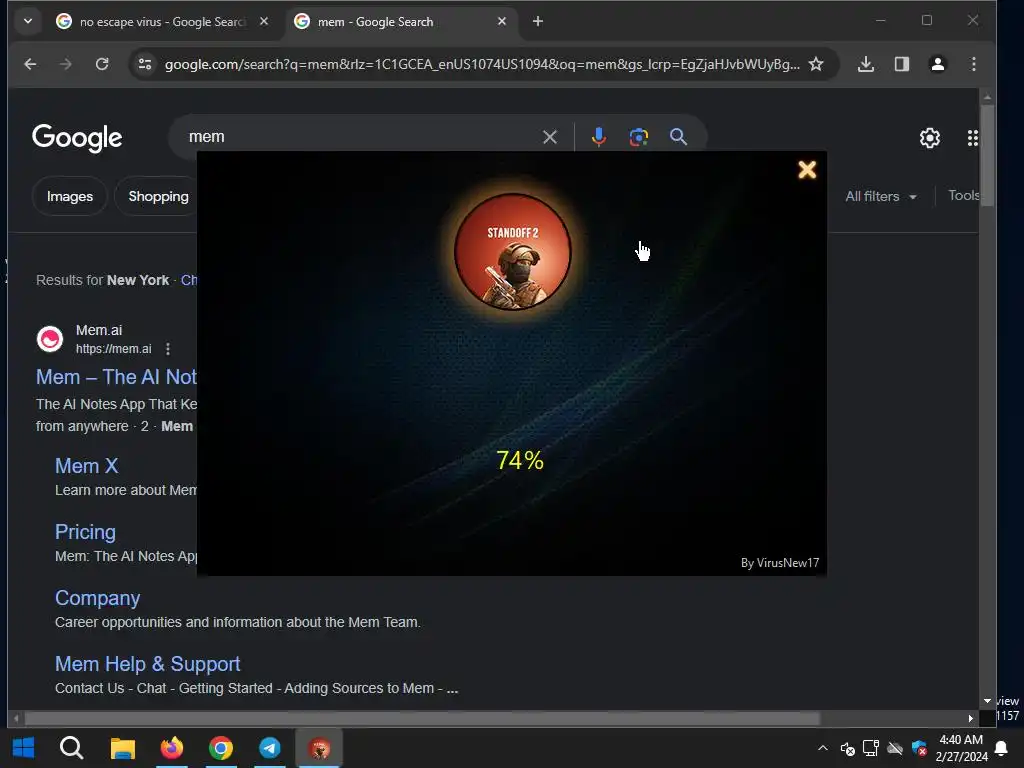Close the 'no escape virus' tab
Screen dimensions: 1024x768
(264, 22)
